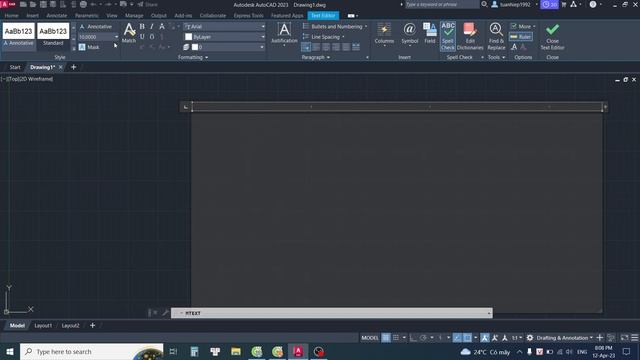Click the MODEL space button in status bar

point(370,338)
